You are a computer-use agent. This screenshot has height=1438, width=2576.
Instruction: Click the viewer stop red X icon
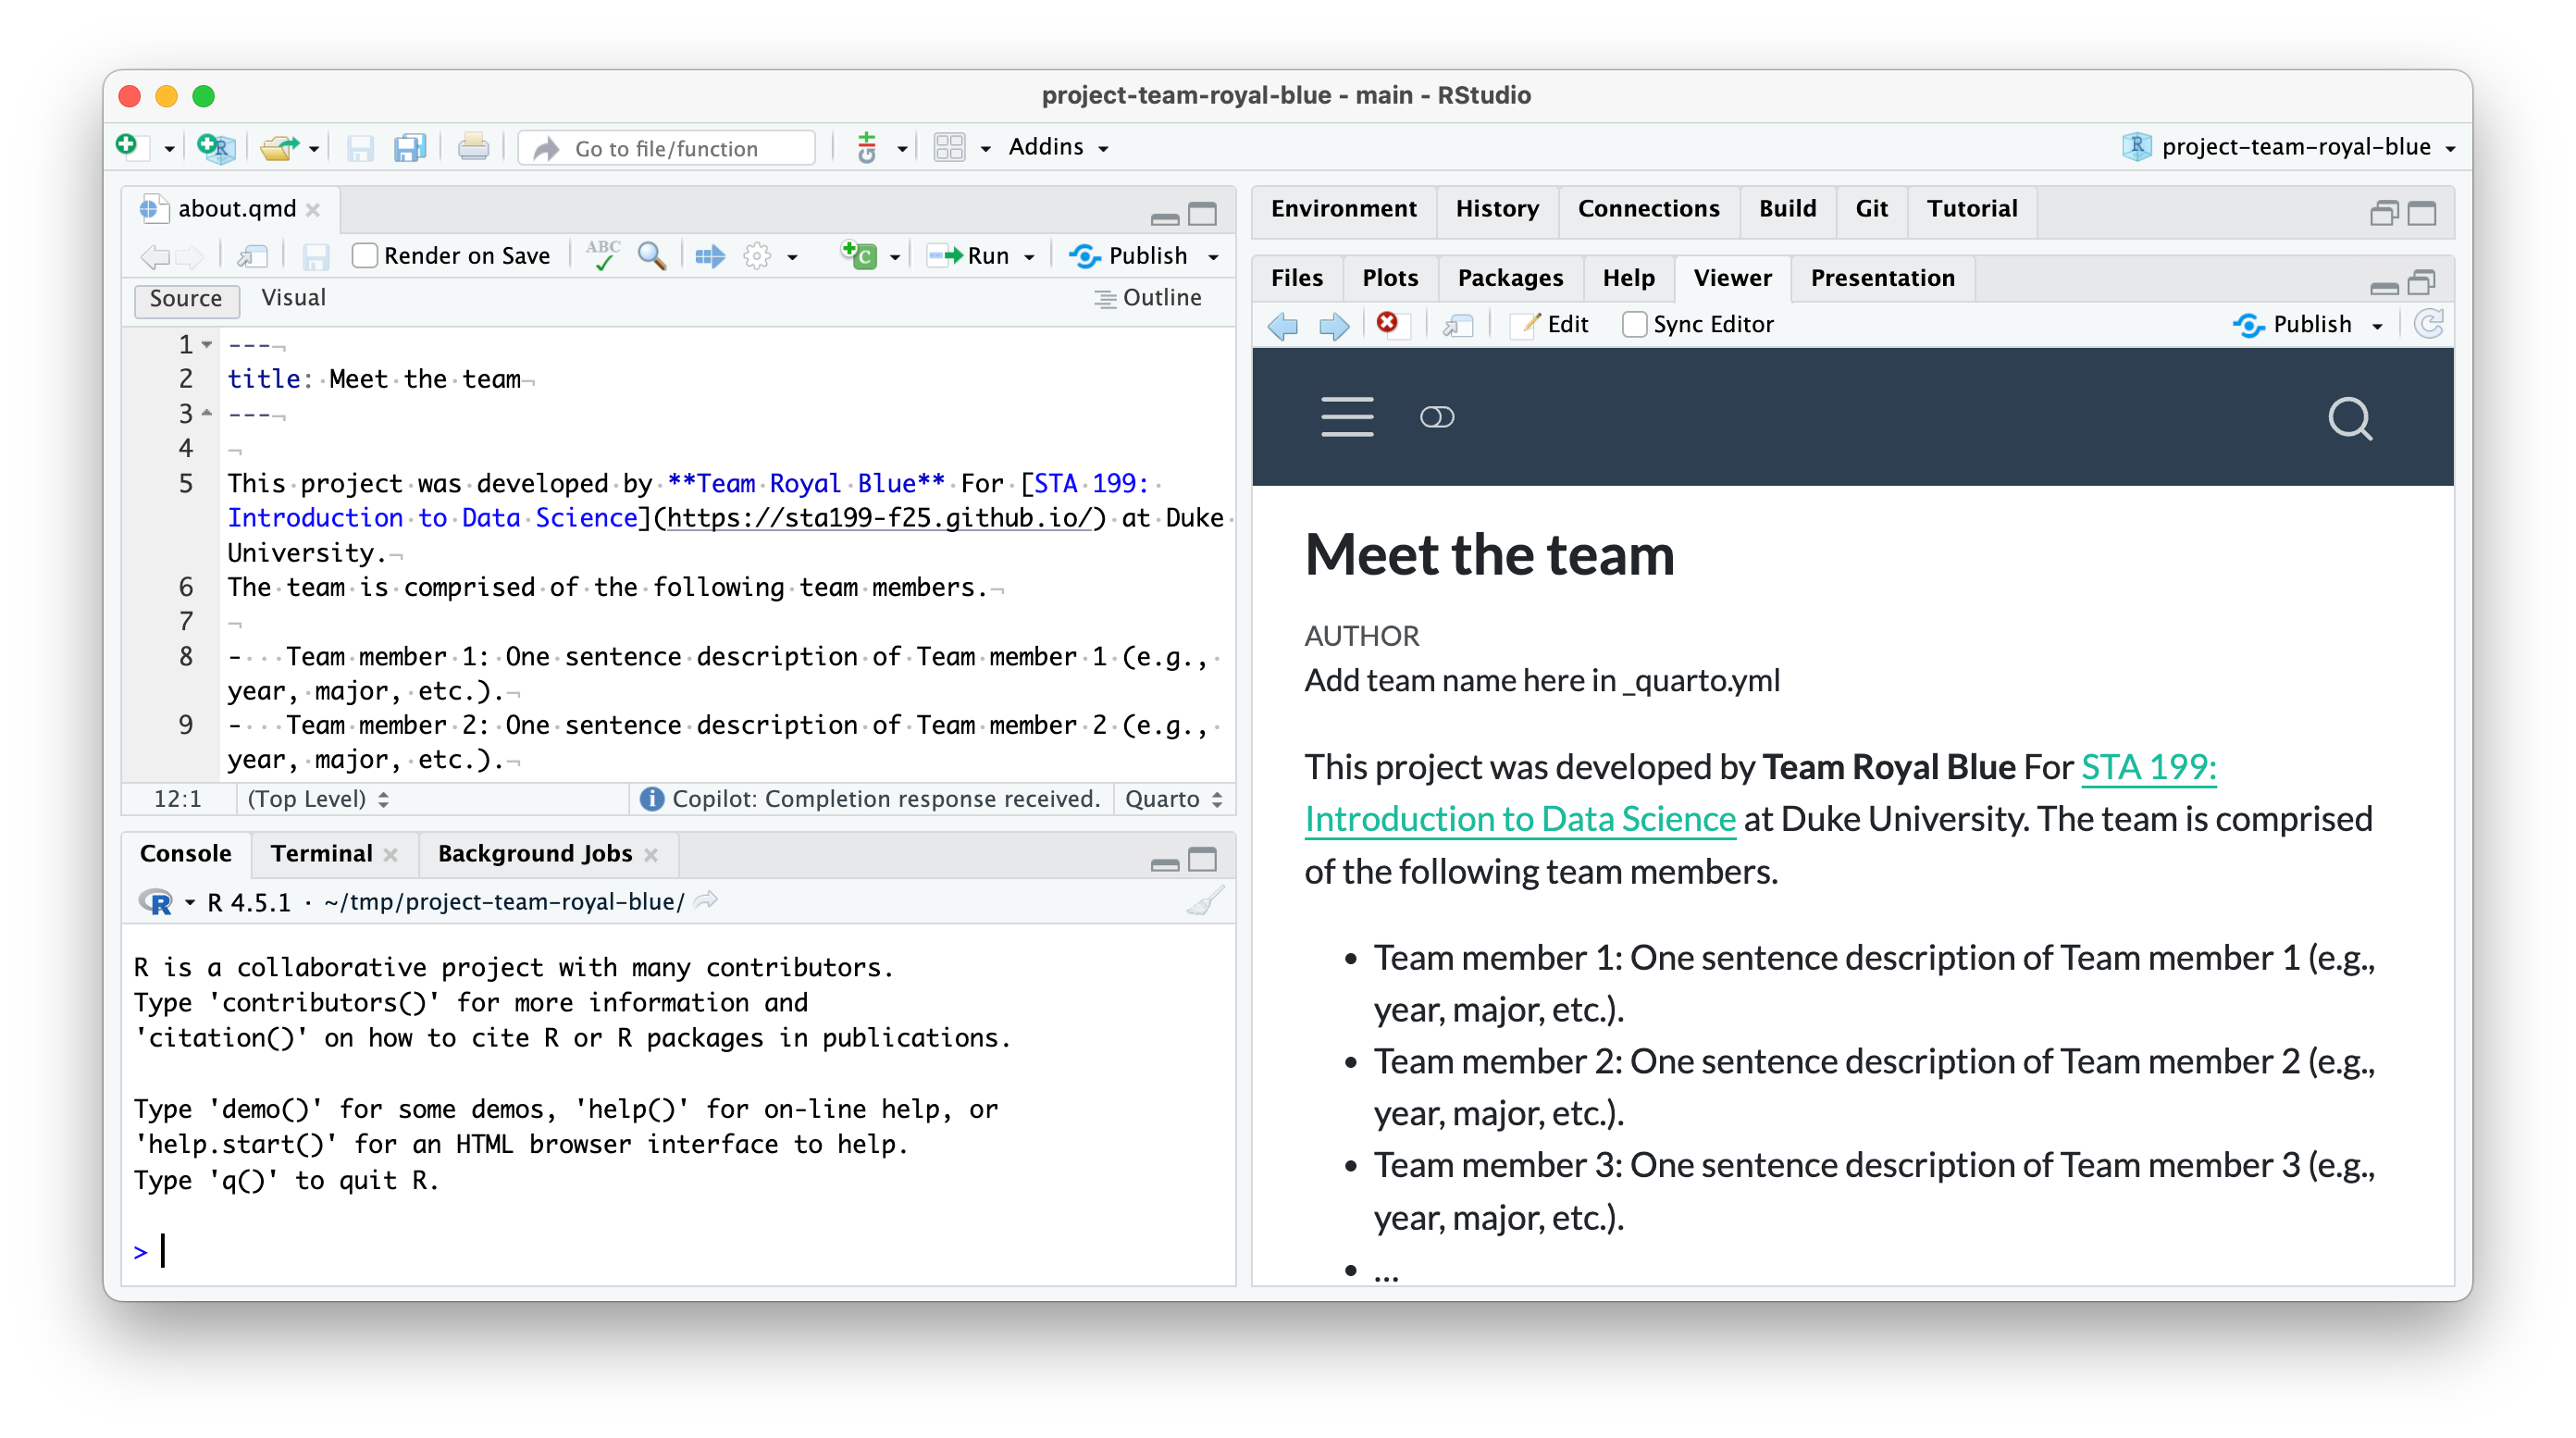coord(1387,323)
